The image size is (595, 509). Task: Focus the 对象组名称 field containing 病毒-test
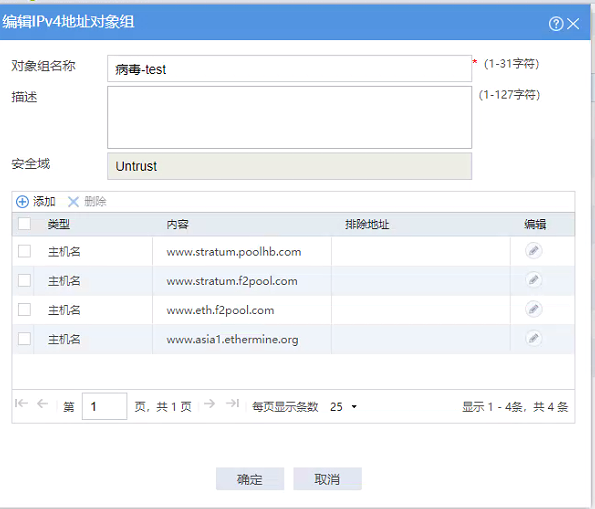290,69
